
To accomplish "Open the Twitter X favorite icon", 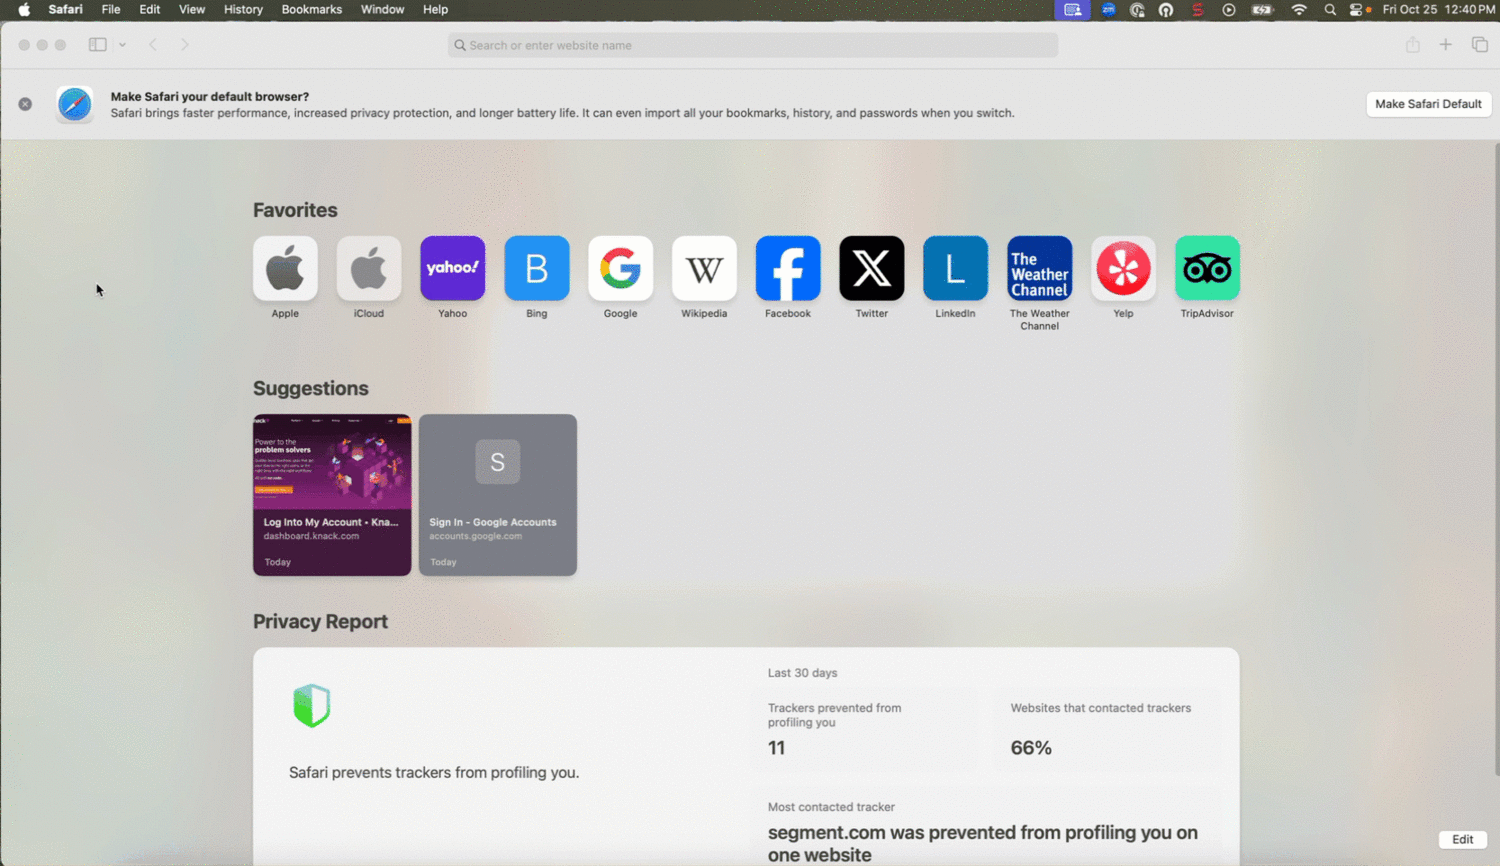I will click(871, 268).
